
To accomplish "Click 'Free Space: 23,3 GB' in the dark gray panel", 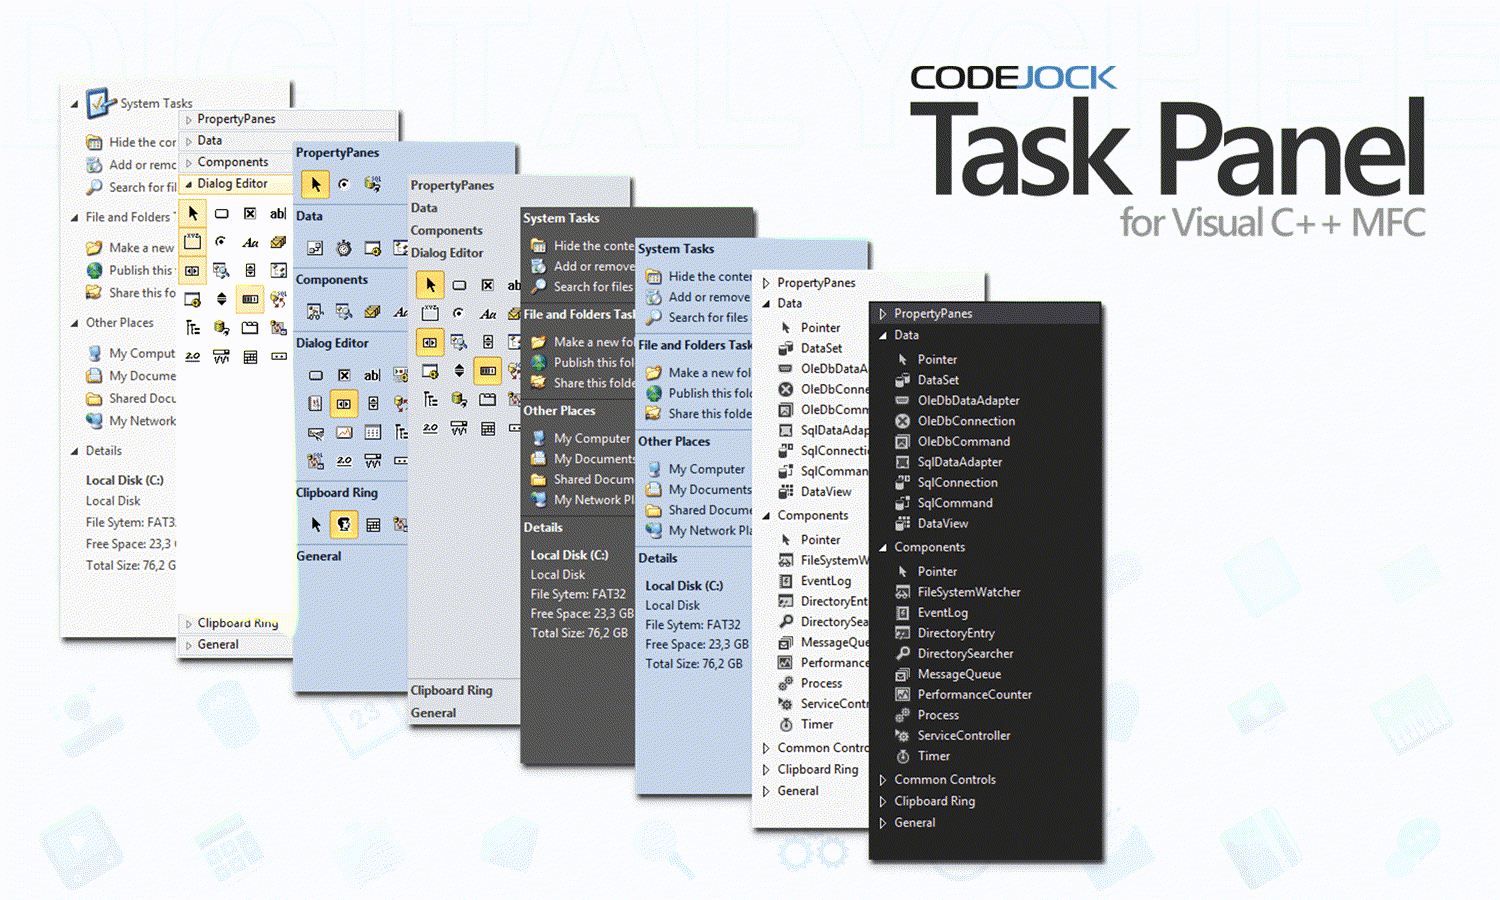I will 582,613.
